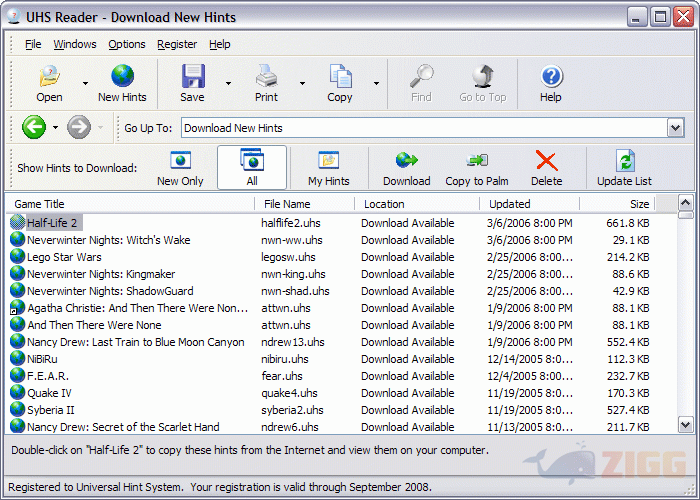Open the forward button history dropdown
700x500 pixels.
pyautogui.click(x=100, y=128)
